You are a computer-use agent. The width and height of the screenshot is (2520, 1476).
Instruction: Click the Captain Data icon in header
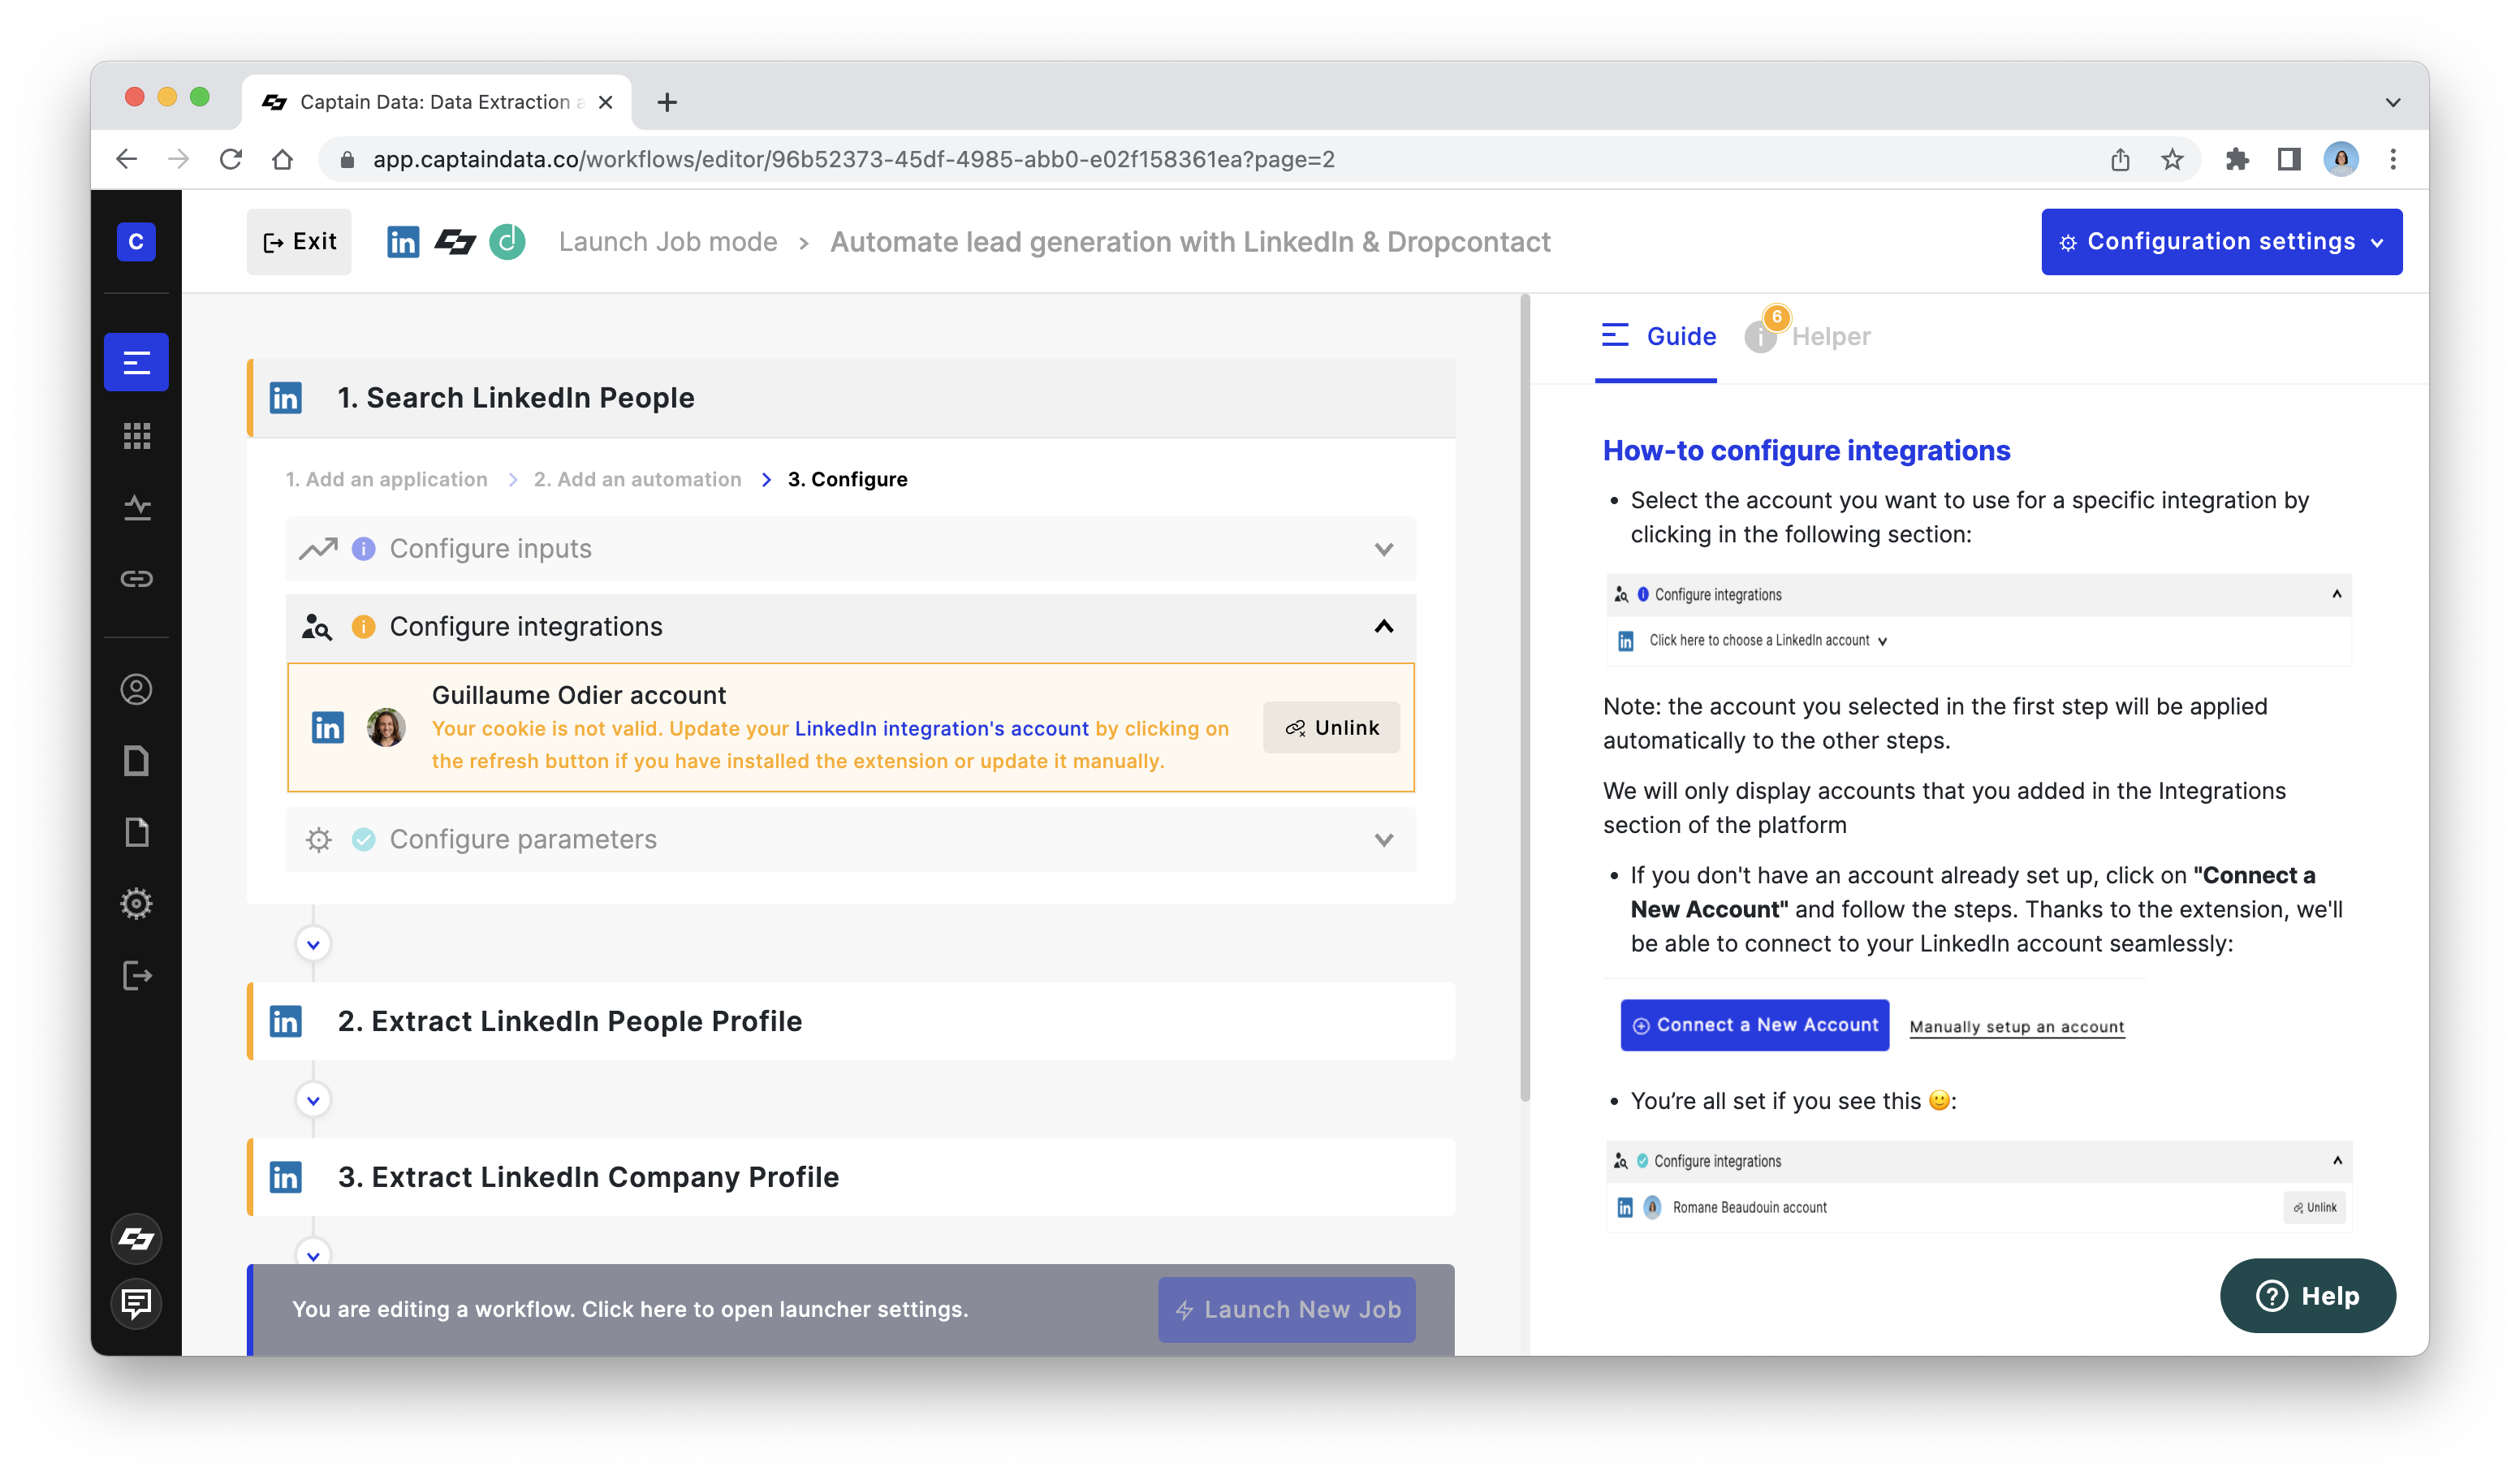(455, 242)
